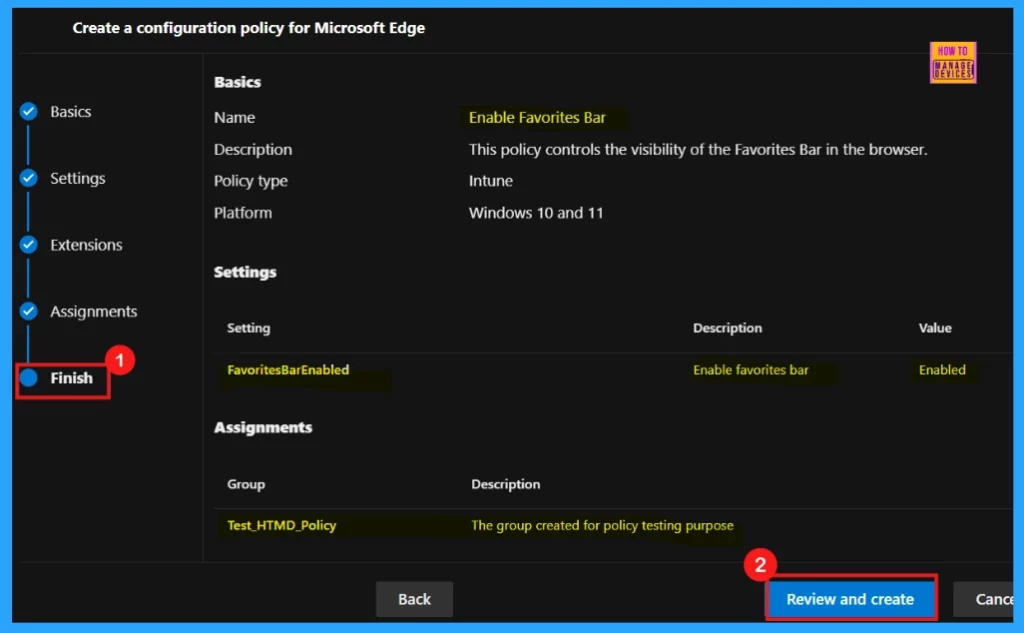1024x633 pixels.
Task: Click the Cancel button
Action: 986,599
